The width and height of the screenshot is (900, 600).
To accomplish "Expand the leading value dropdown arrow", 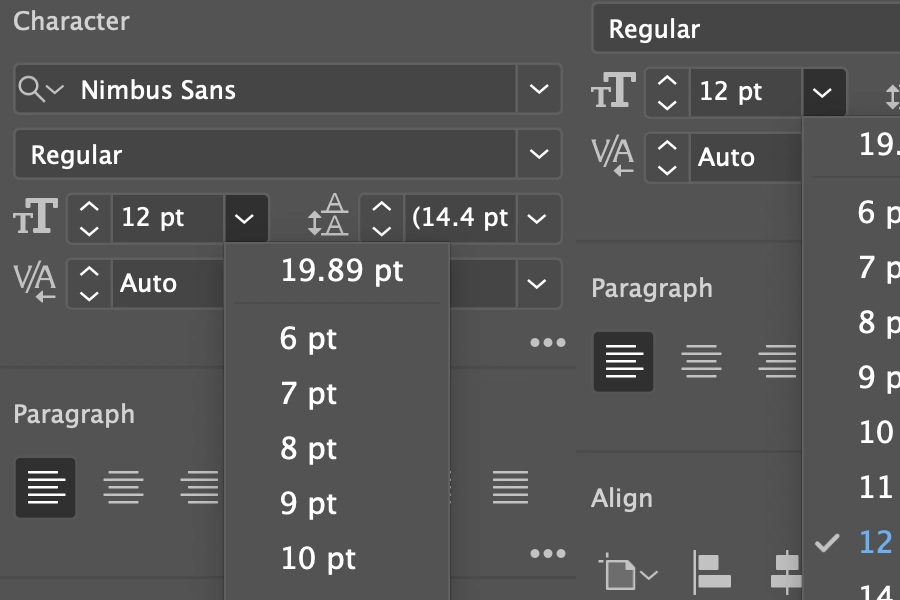I will [x=537, y=218].
